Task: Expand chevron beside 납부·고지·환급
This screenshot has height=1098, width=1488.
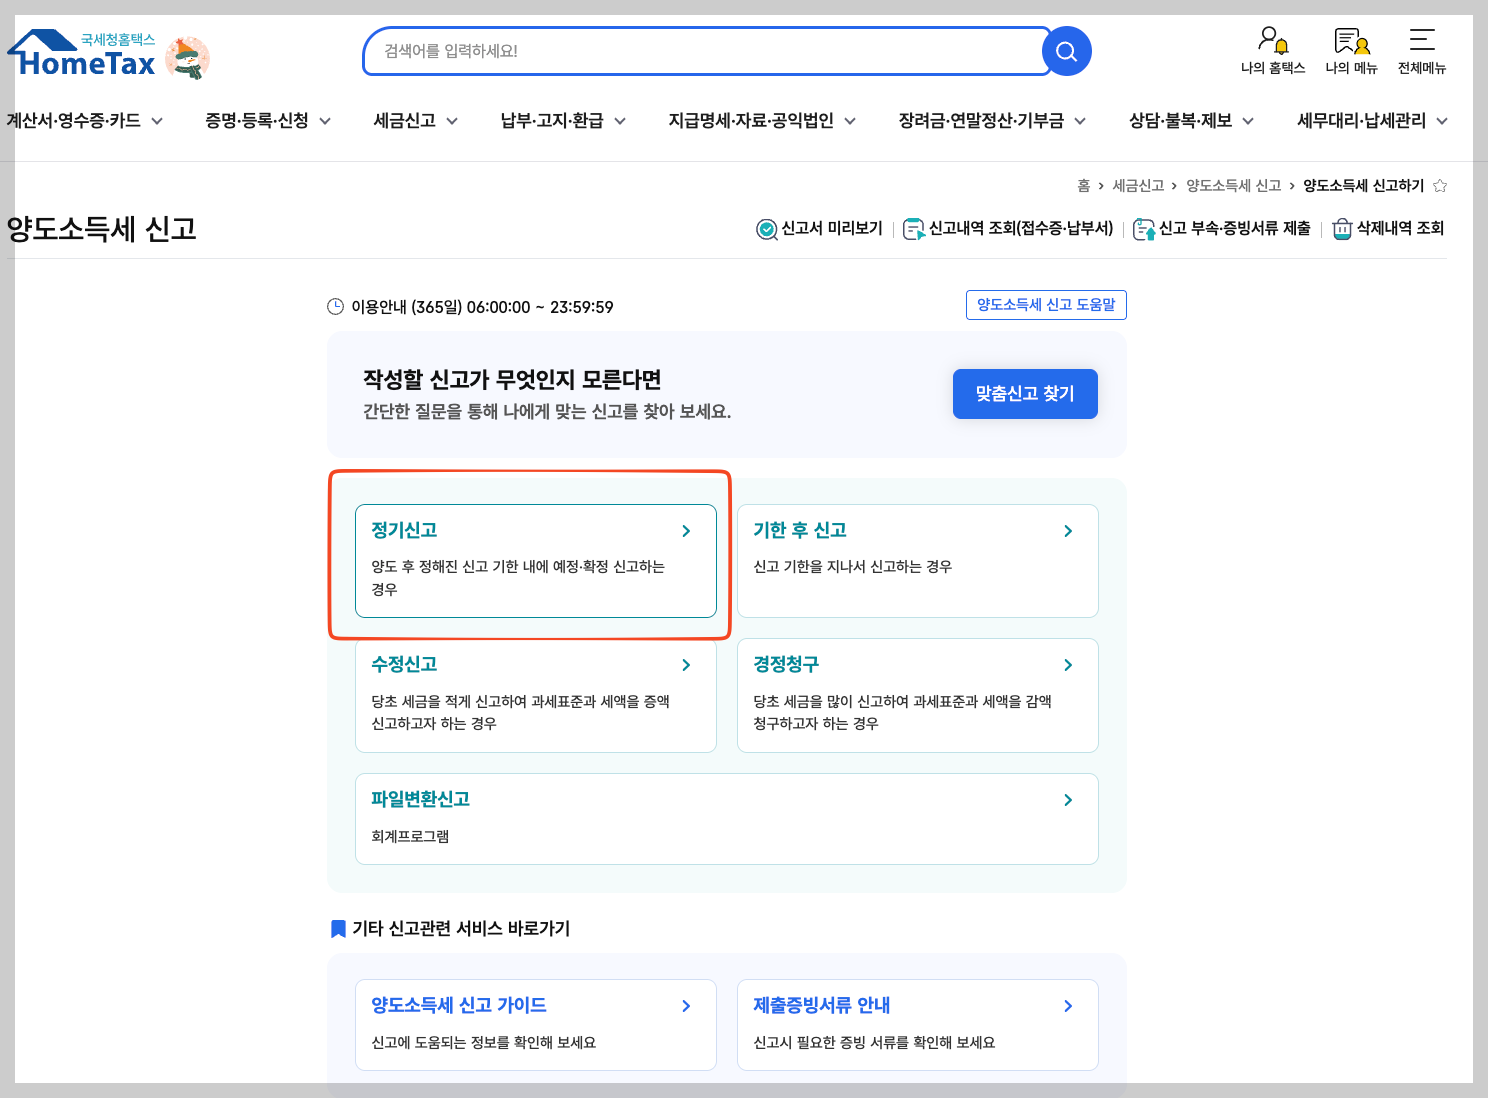Action: [620, 121]
